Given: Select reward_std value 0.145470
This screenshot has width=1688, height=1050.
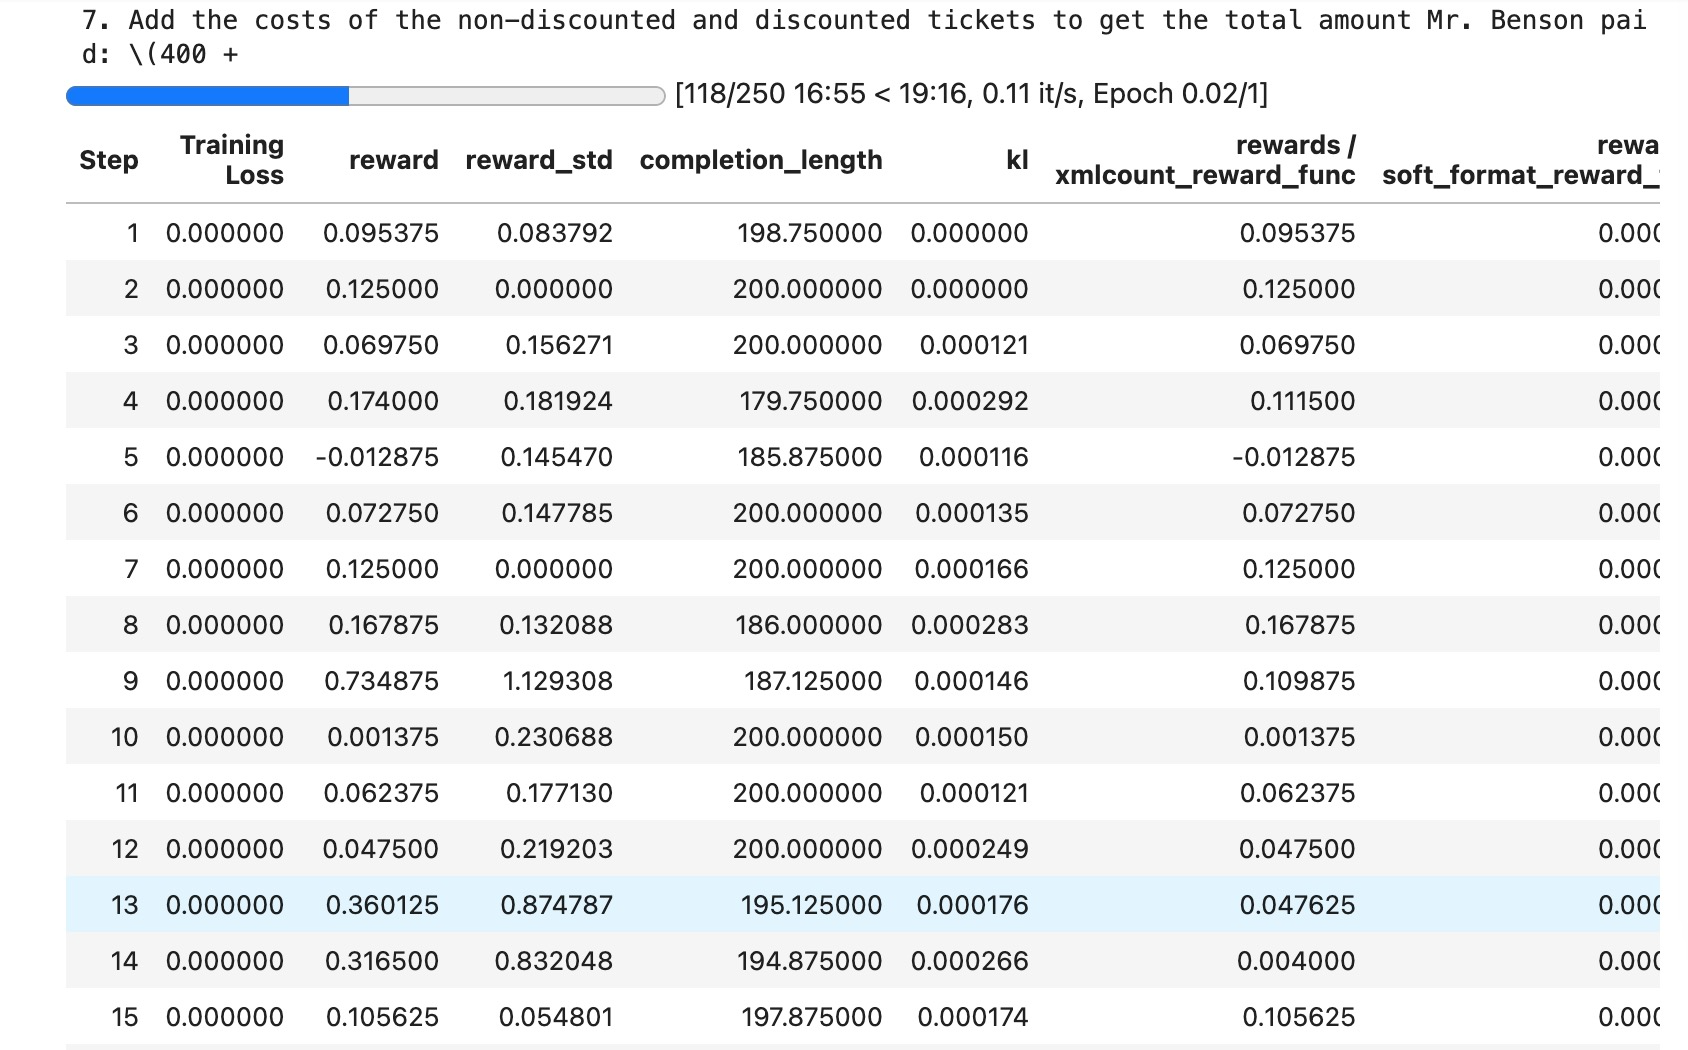Looking at the screenshot, I should pyautogui.click(x=557, y=457).
